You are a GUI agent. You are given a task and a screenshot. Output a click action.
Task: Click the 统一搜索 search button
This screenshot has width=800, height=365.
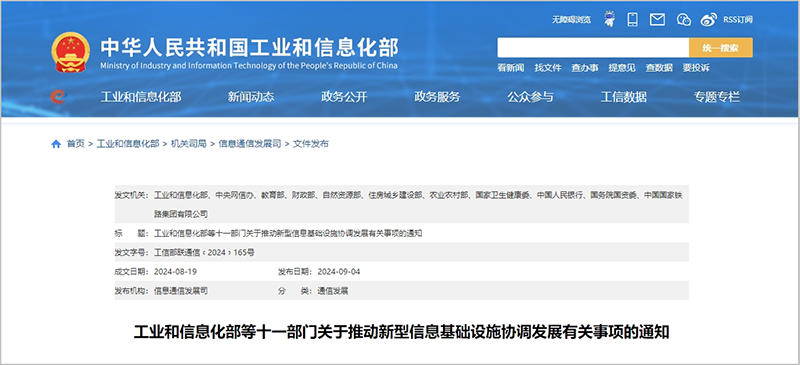click(720, 47)
